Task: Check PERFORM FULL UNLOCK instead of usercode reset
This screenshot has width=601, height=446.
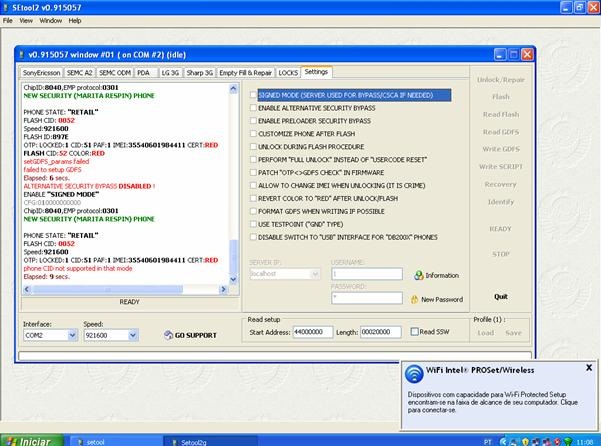Action: point(253,159)
